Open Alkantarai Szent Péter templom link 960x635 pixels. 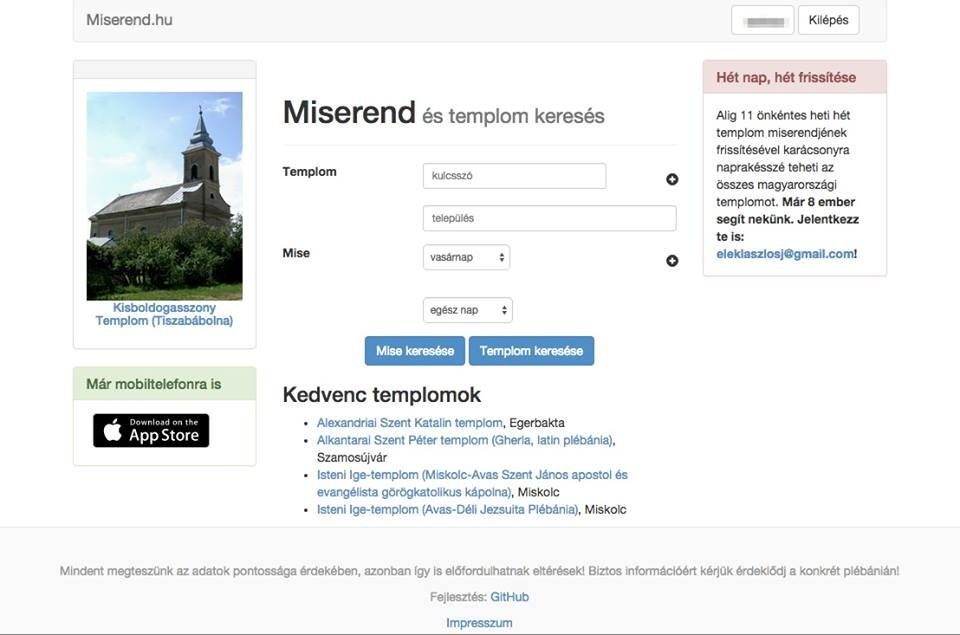click(x=465, y=440)
